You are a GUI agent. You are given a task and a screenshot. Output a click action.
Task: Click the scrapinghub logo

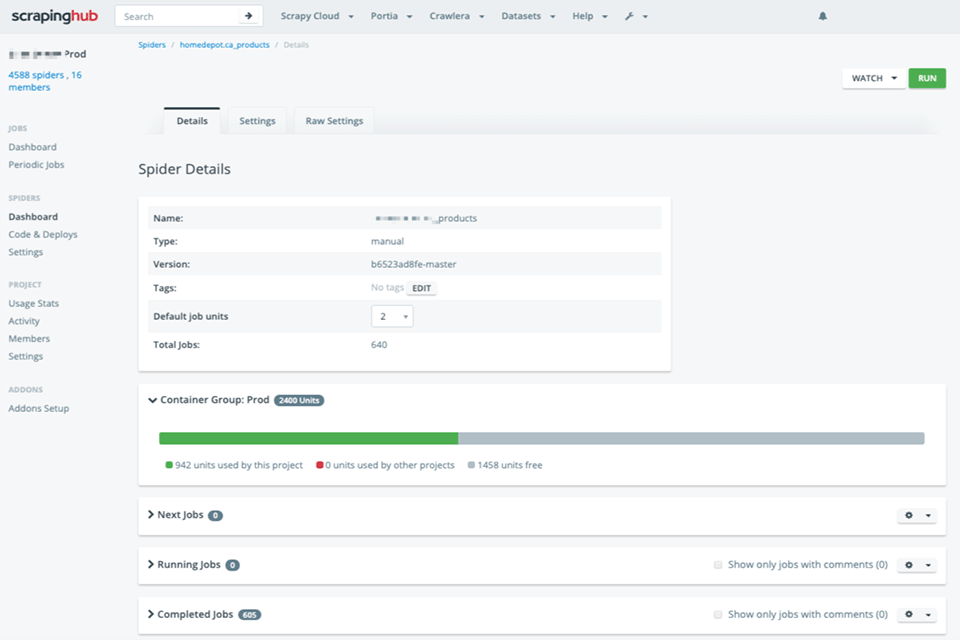54,16
